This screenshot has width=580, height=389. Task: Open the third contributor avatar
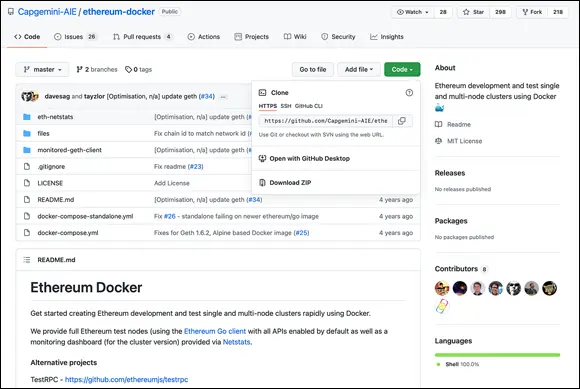(478, 288)
